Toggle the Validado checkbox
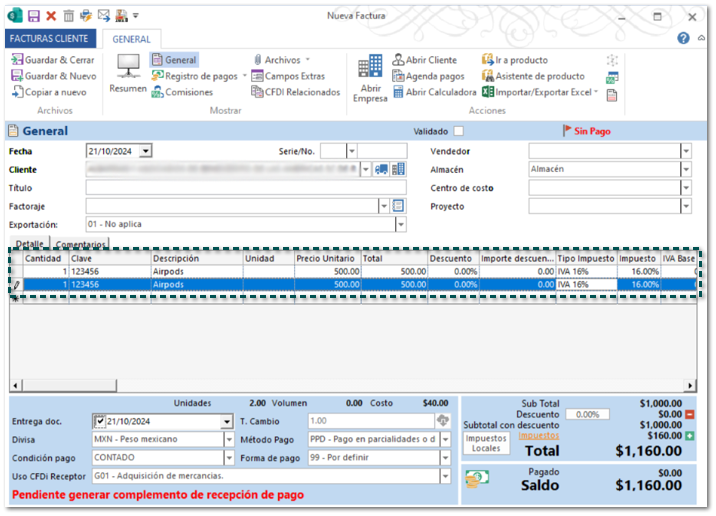The width and height of the screenshot is (716, 516). 459,131
